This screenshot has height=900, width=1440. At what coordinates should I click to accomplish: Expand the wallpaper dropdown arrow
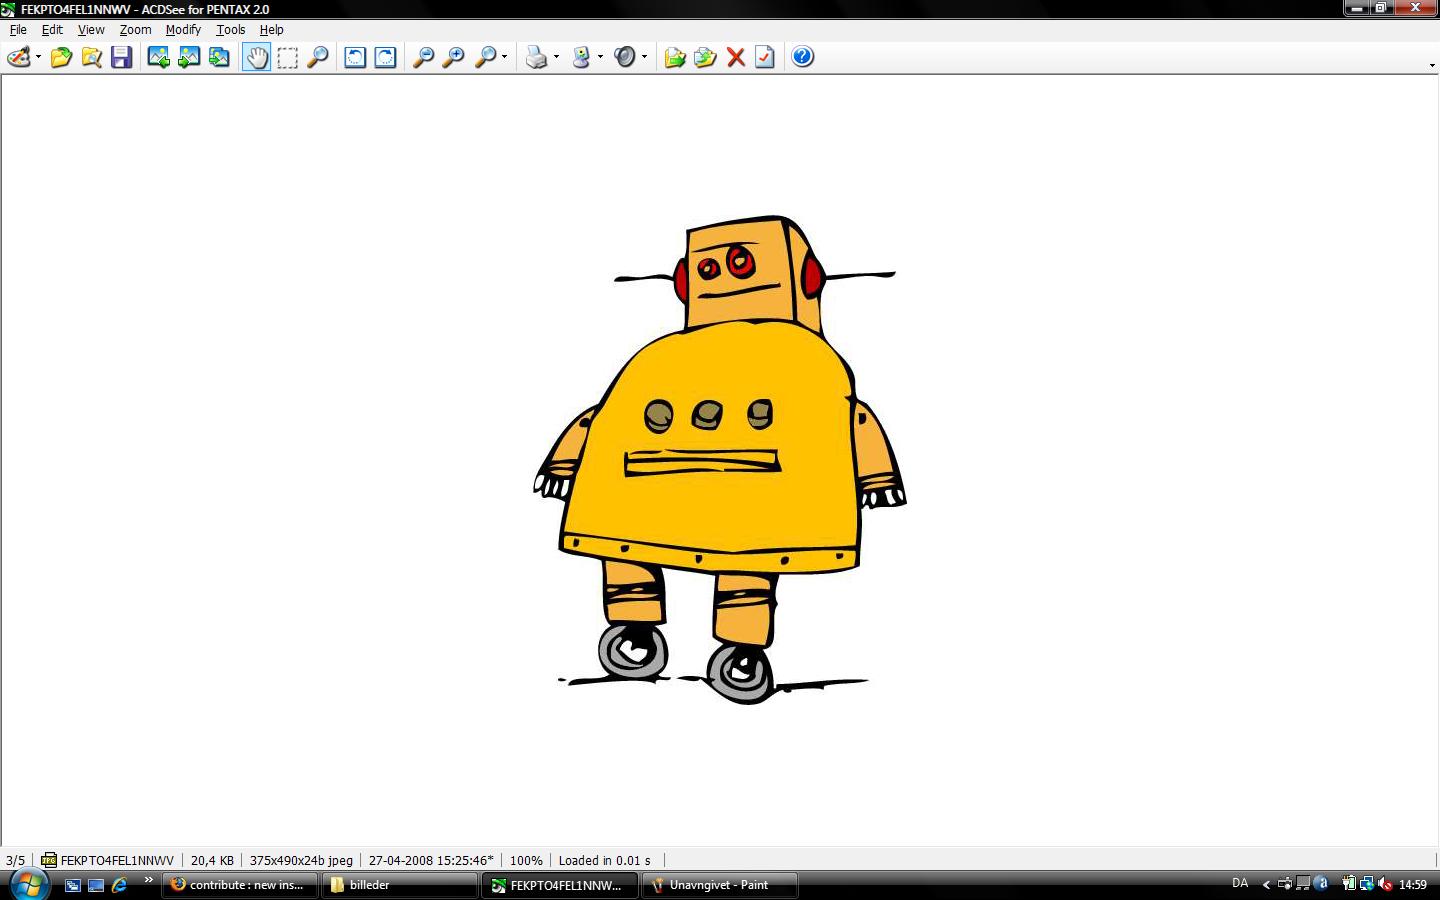[600, 57]
